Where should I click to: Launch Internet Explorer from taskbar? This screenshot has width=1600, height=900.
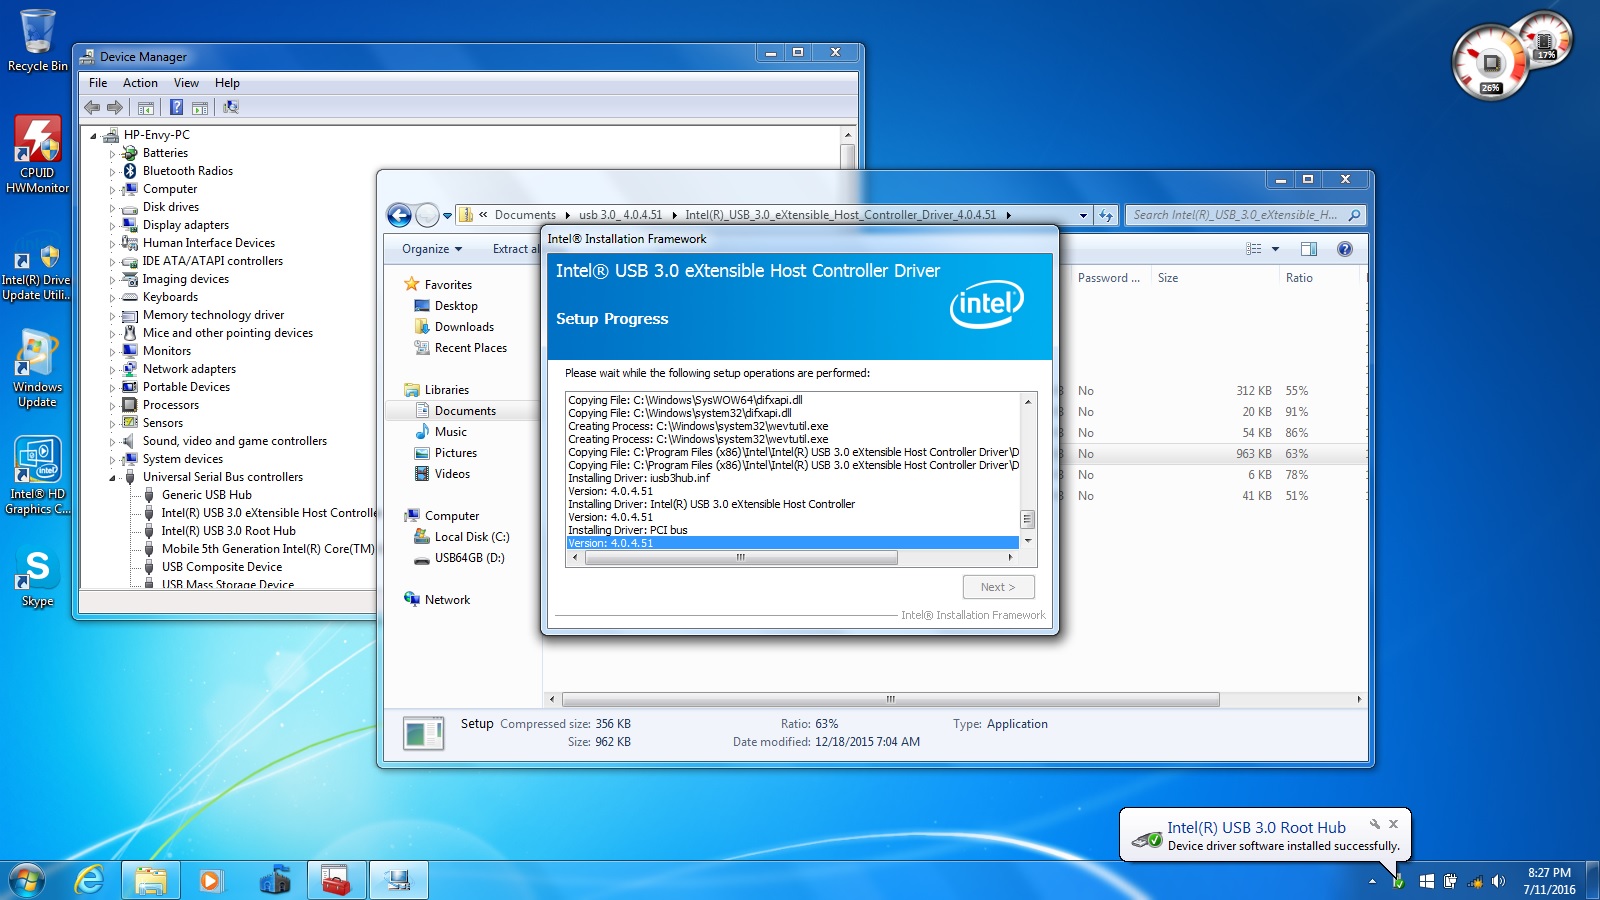coord(90,880)
